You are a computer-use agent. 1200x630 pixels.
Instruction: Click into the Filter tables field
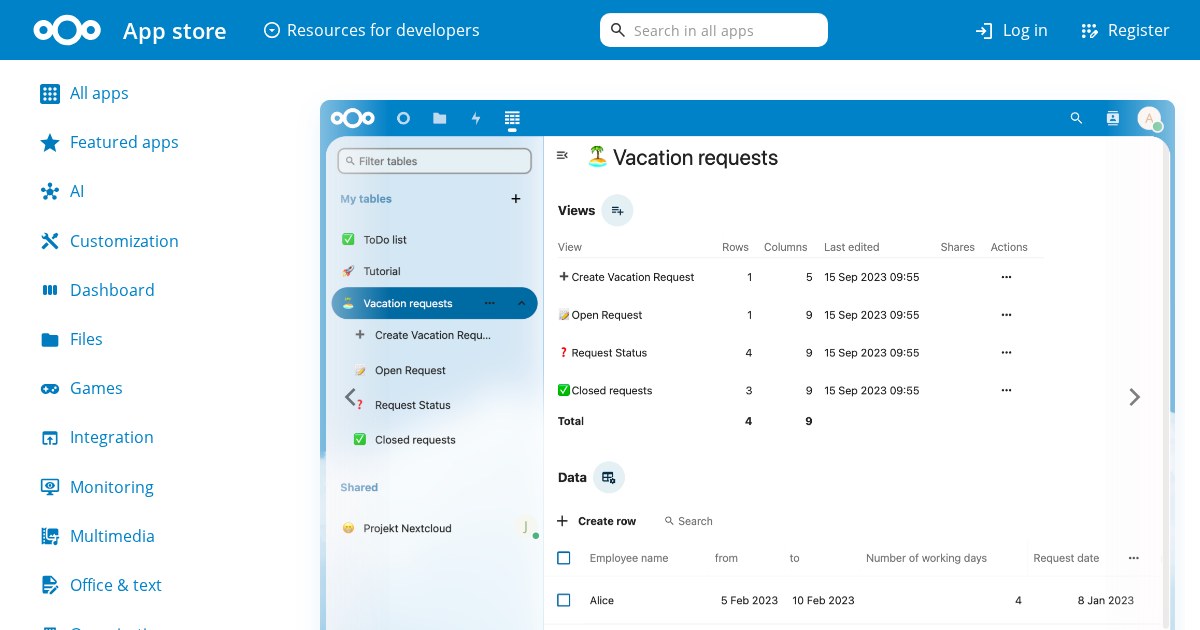tap(434, 161)
